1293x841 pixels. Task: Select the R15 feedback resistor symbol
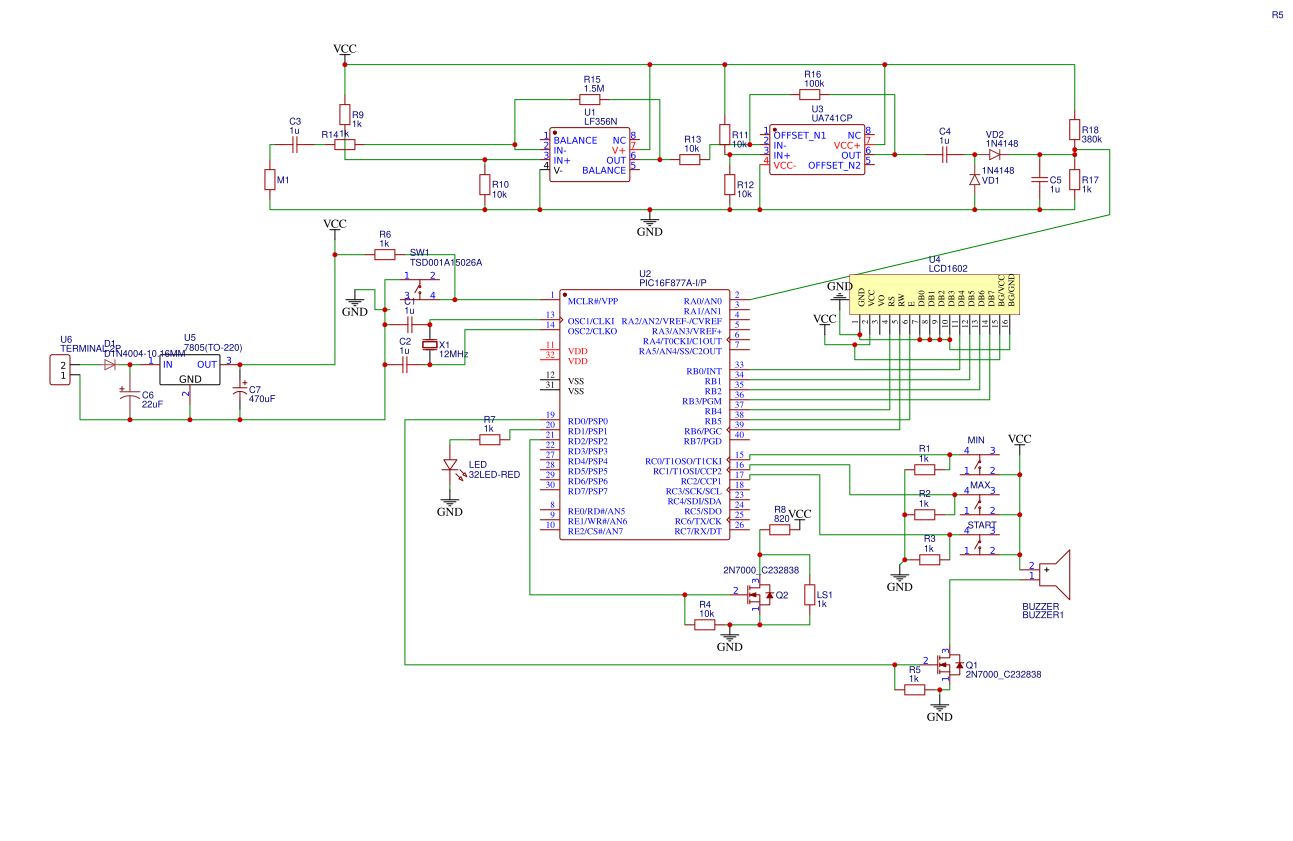coord(590,100)
